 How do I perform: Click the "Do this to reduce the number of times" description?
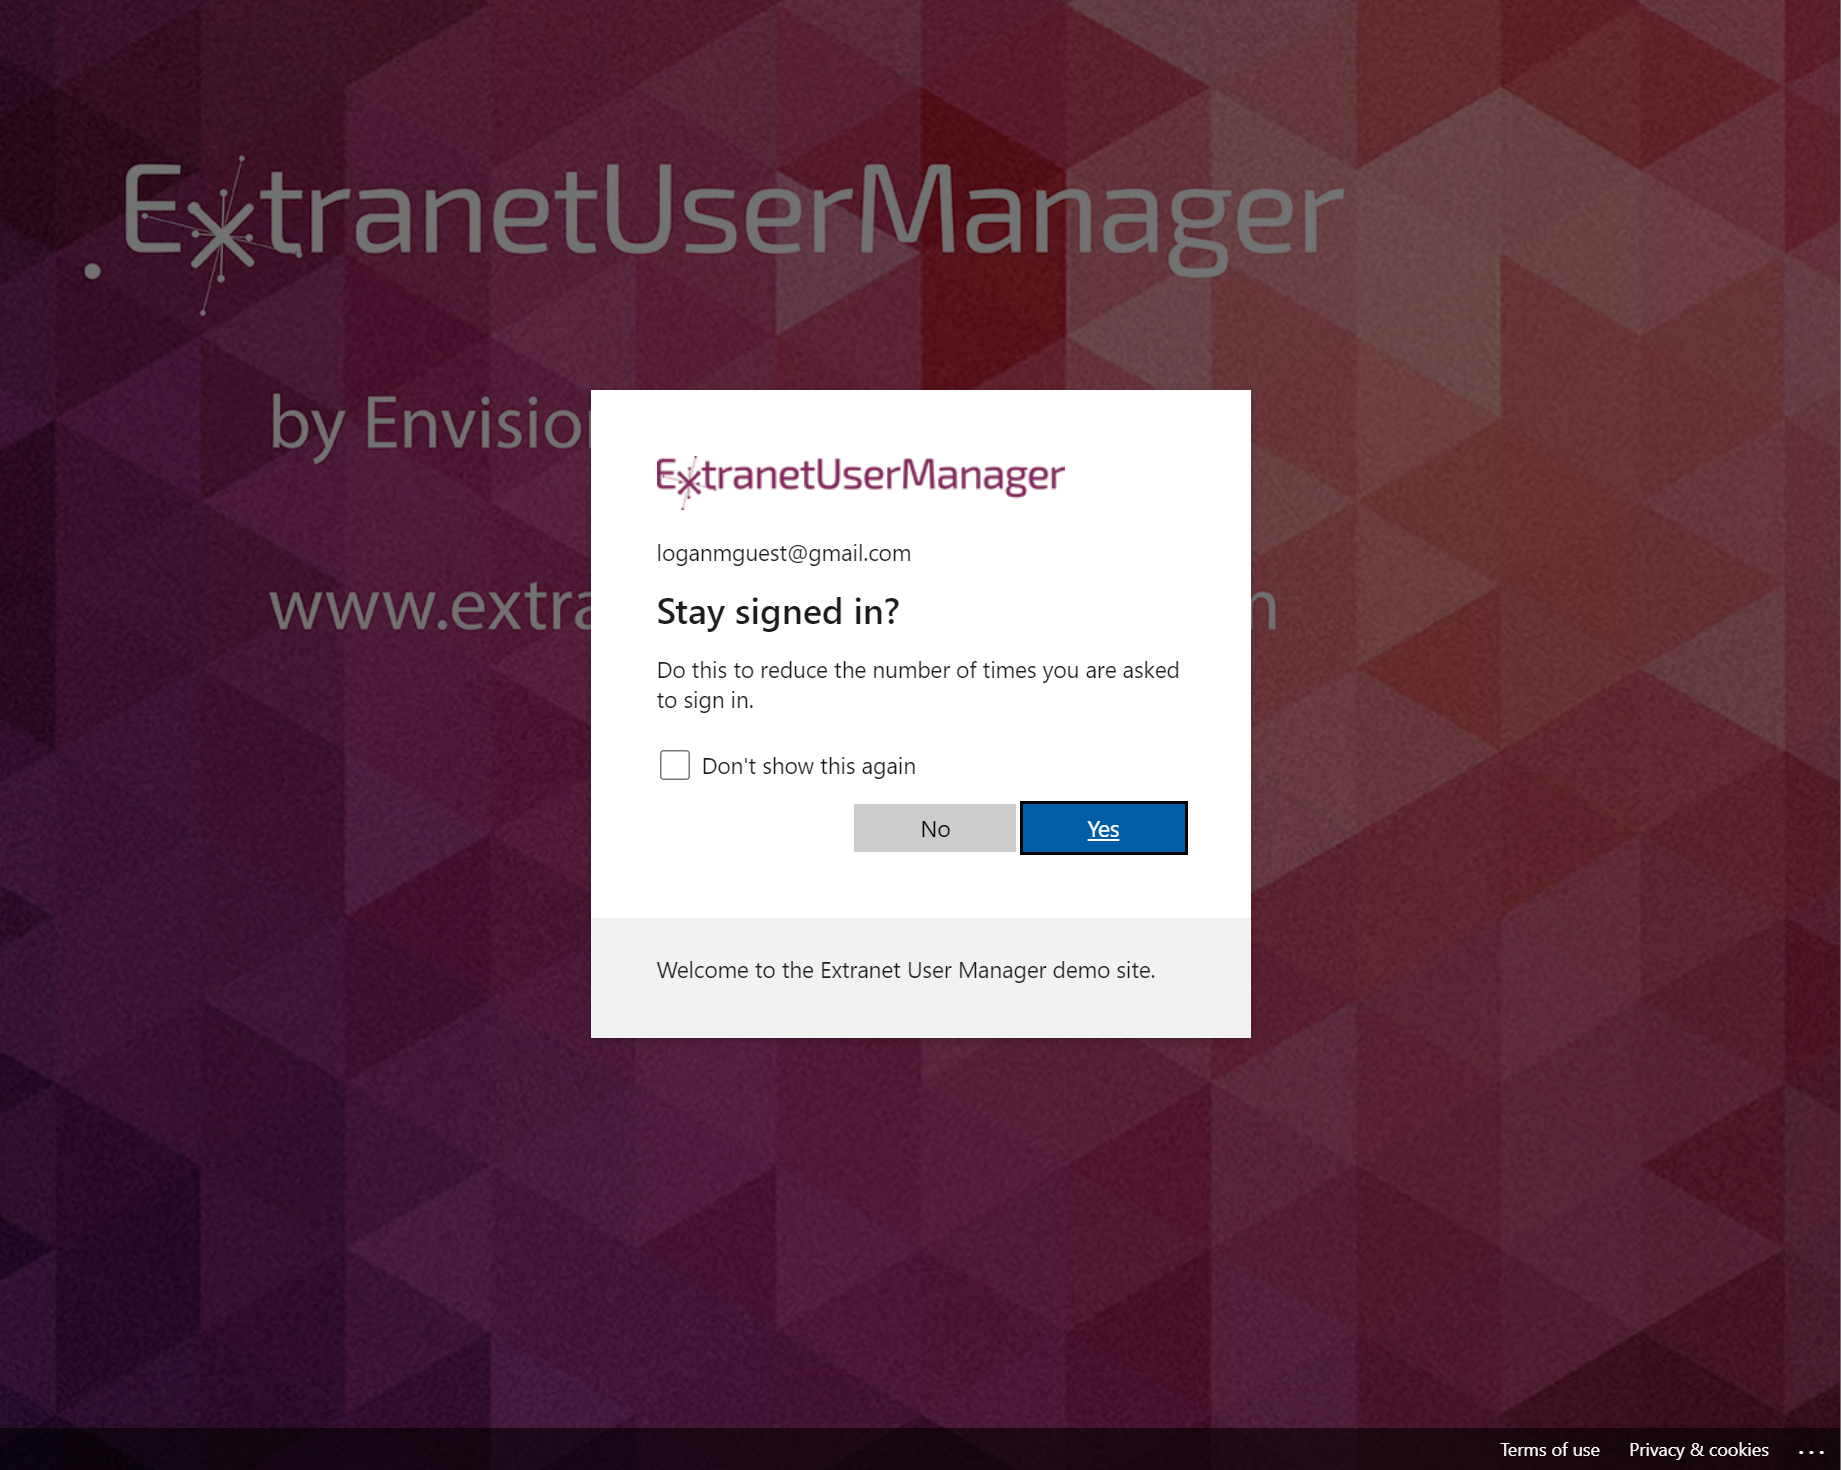pos(917,684)
